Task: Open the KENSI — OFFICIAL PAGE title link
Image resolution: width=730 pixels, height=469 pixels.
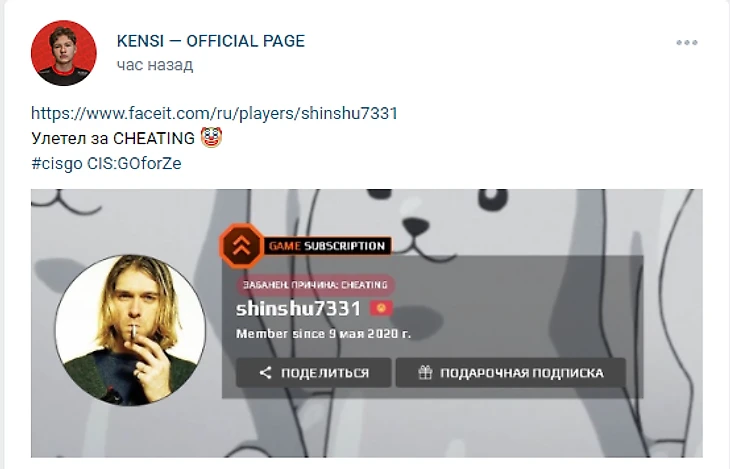Action: (x=210, y=41)
